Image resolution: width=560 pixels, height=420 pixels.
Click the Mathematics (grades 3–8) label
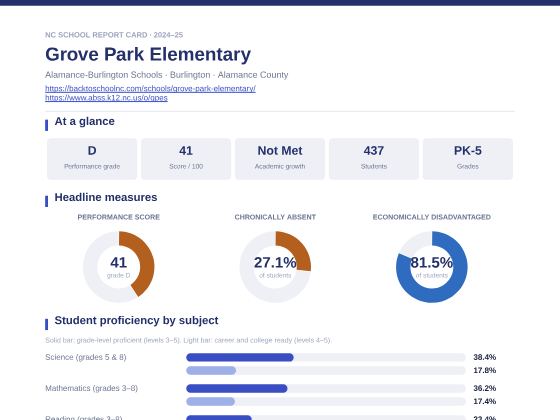click(x=91, y=388)
